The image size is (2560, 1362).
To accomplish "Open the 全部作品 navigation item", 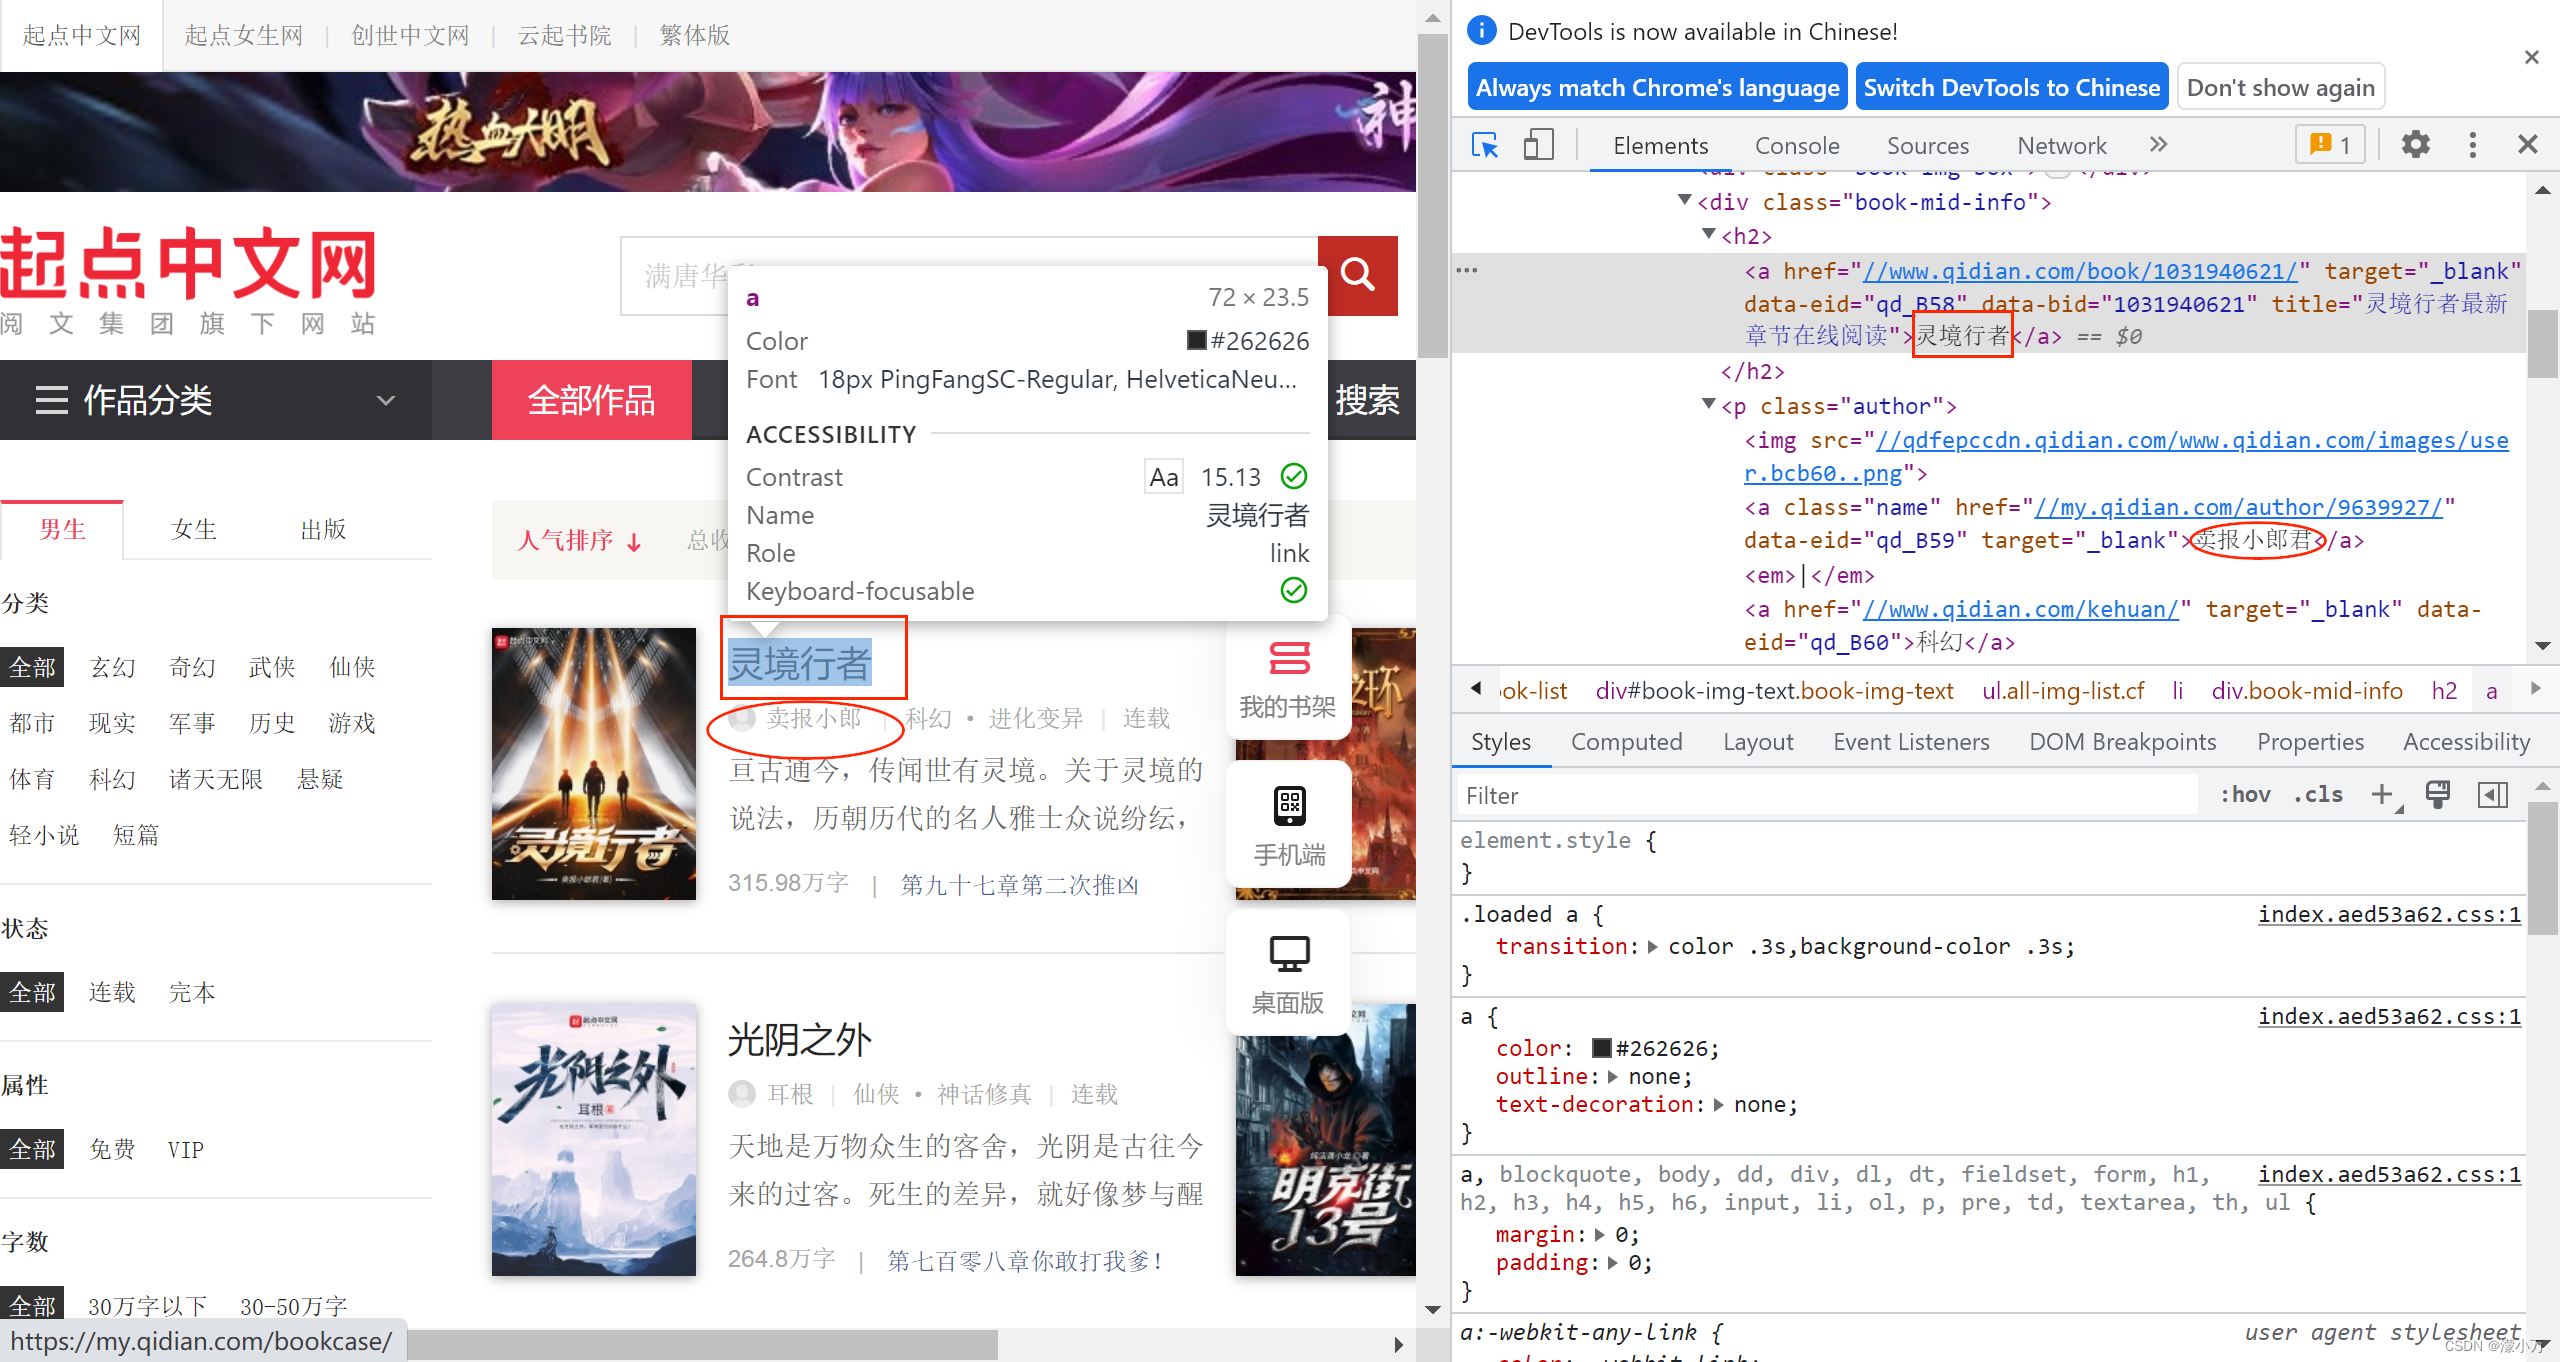I will pyautogui.click(x=591, y=400).
